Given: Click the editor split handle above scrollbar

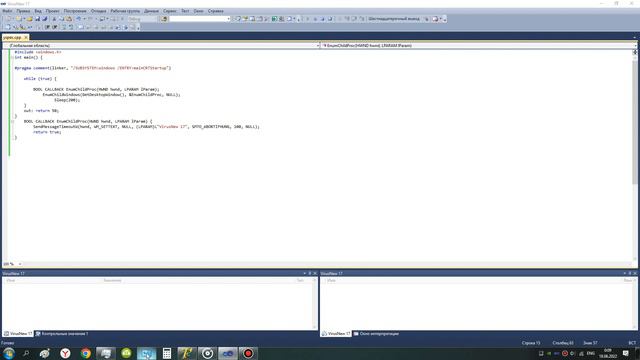Looking at the screenshot, I should point(635,52).
